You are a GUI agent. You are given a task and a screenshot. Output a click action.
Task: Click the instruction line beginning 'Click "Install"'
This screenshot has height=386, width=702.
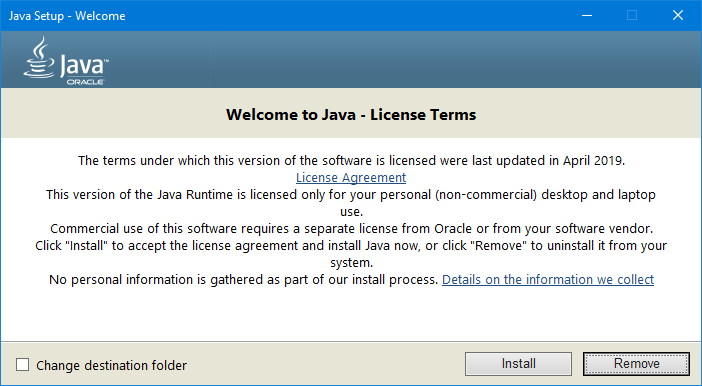(351, 254)
